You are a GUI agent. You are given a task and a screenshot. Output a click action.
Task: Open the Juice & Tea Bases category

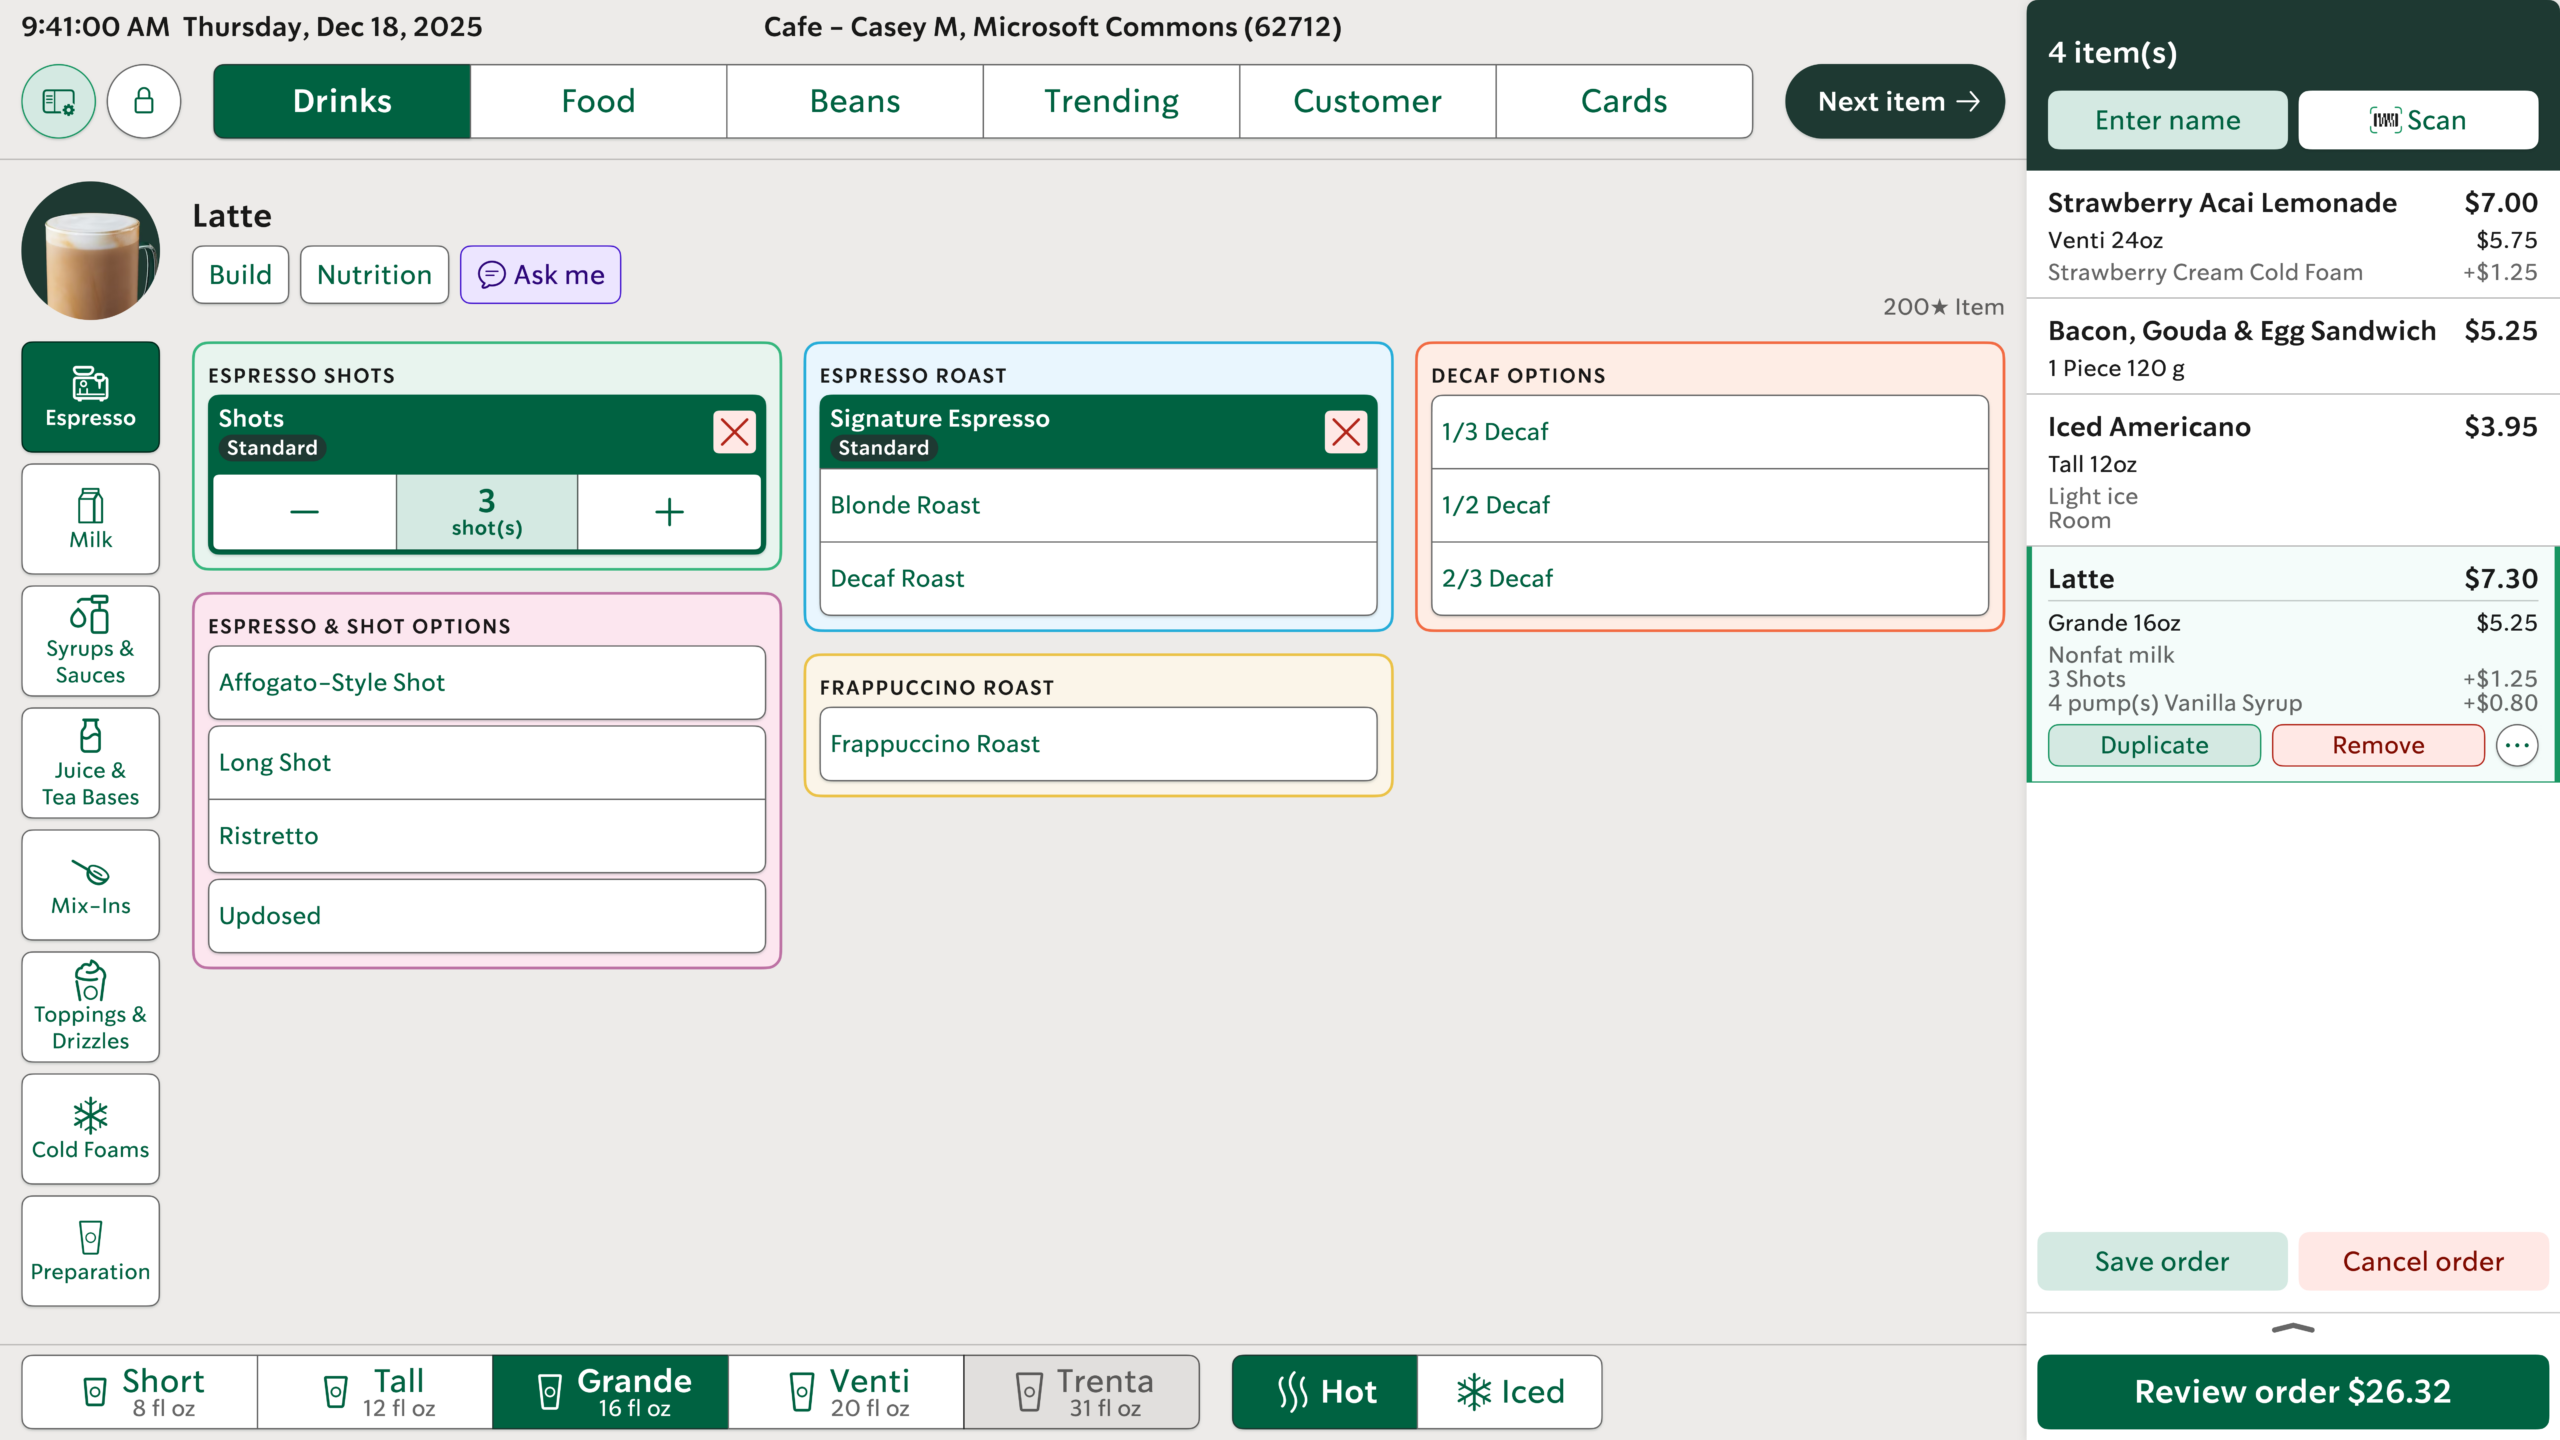pos(91,763)
